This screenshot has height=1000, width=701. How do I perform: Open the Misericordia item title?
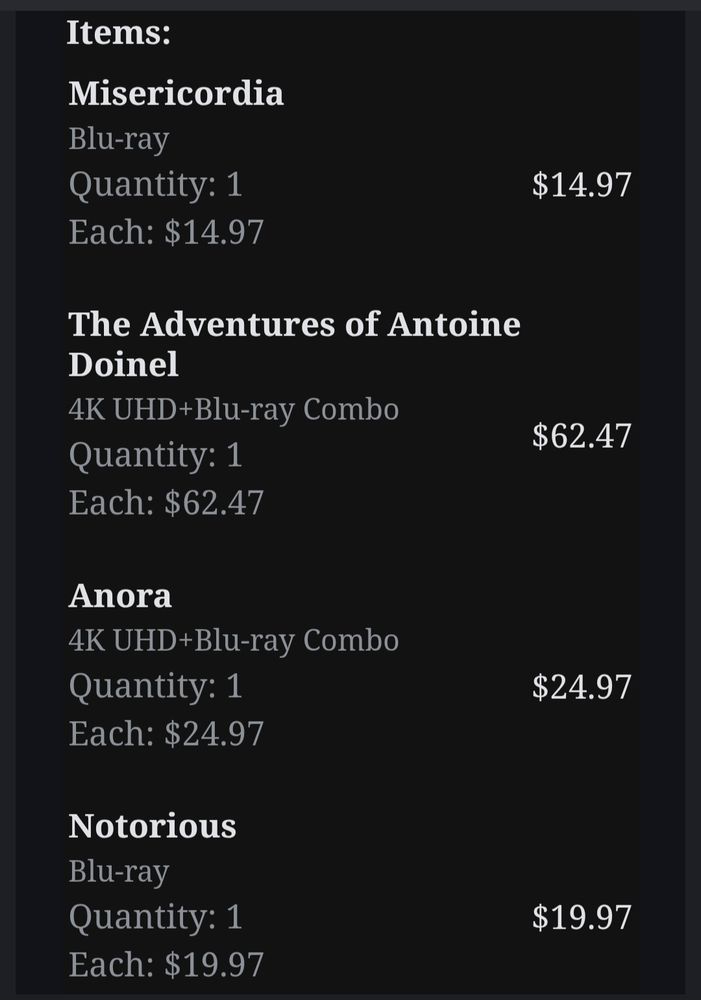[176, 93]
